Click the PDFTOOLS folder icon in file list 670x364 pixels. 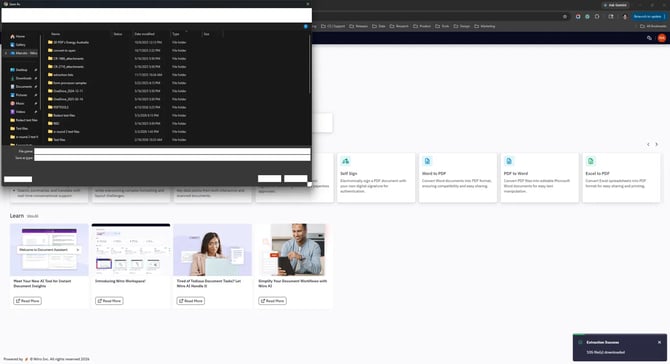coord(50,107)
